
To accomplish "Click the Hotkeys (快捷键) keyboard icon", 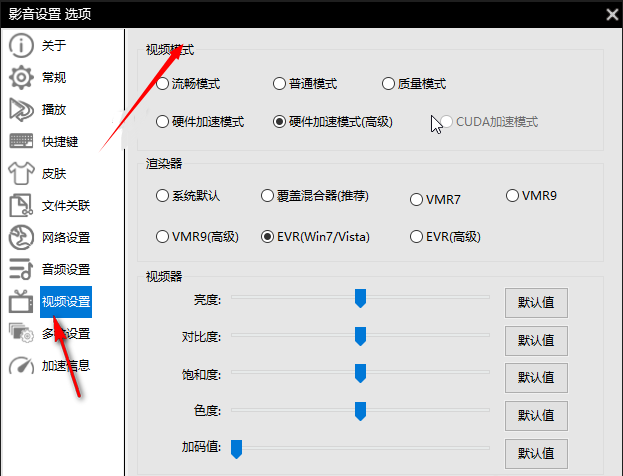I will (x=21, y=142).
